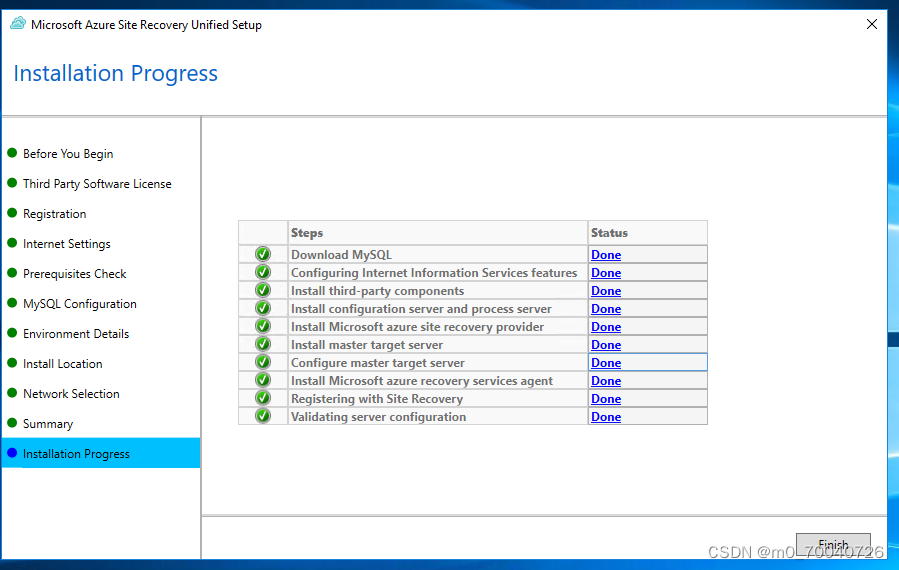Screen dimensions: 899x570
Task: Select the Install Location step
Action: click(62, 364)
